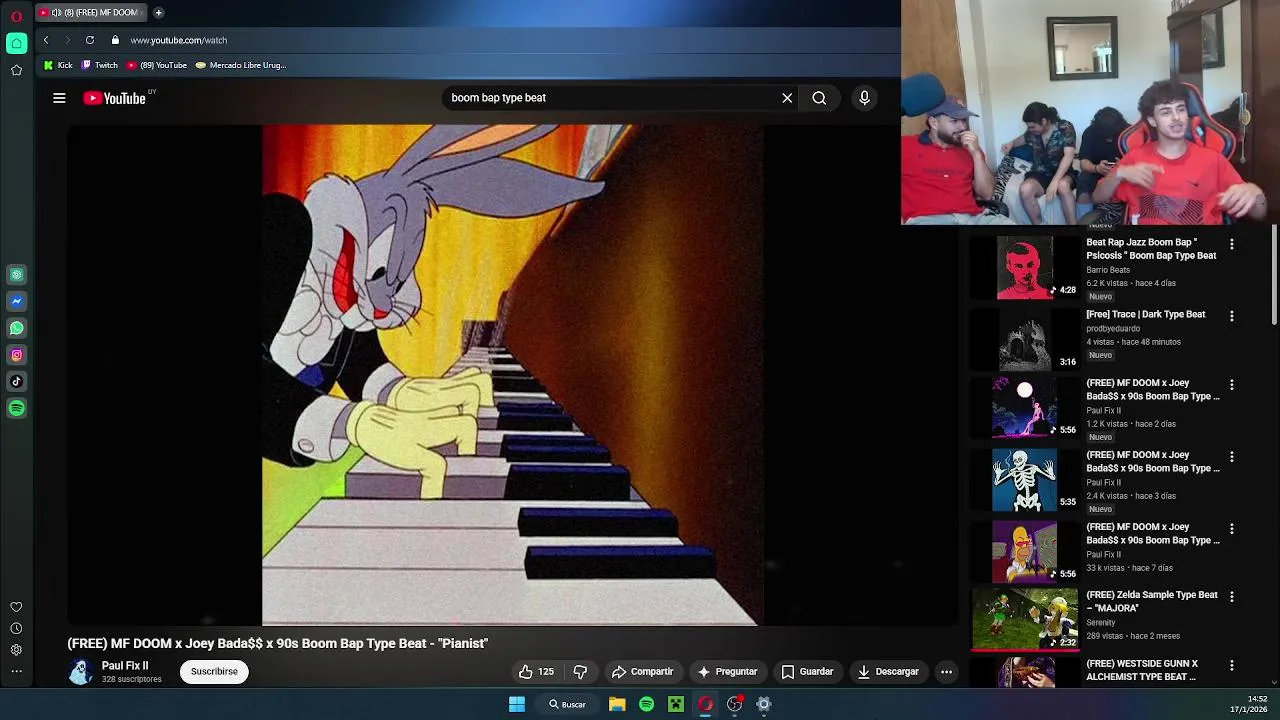Click the www.youtube.com/watch address bar
This screenshot has height=720, width=1280.
179,40
